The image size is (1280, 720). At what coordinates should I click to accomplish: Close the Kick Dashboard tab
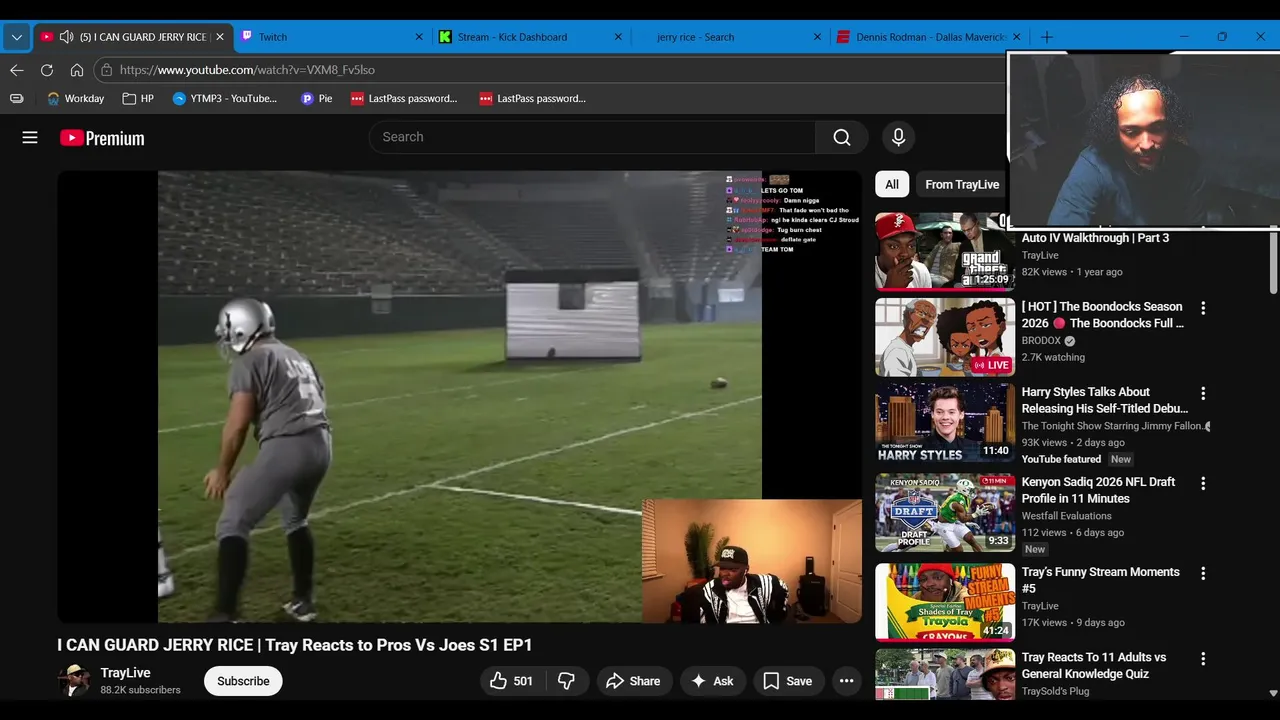click(619, 37)
